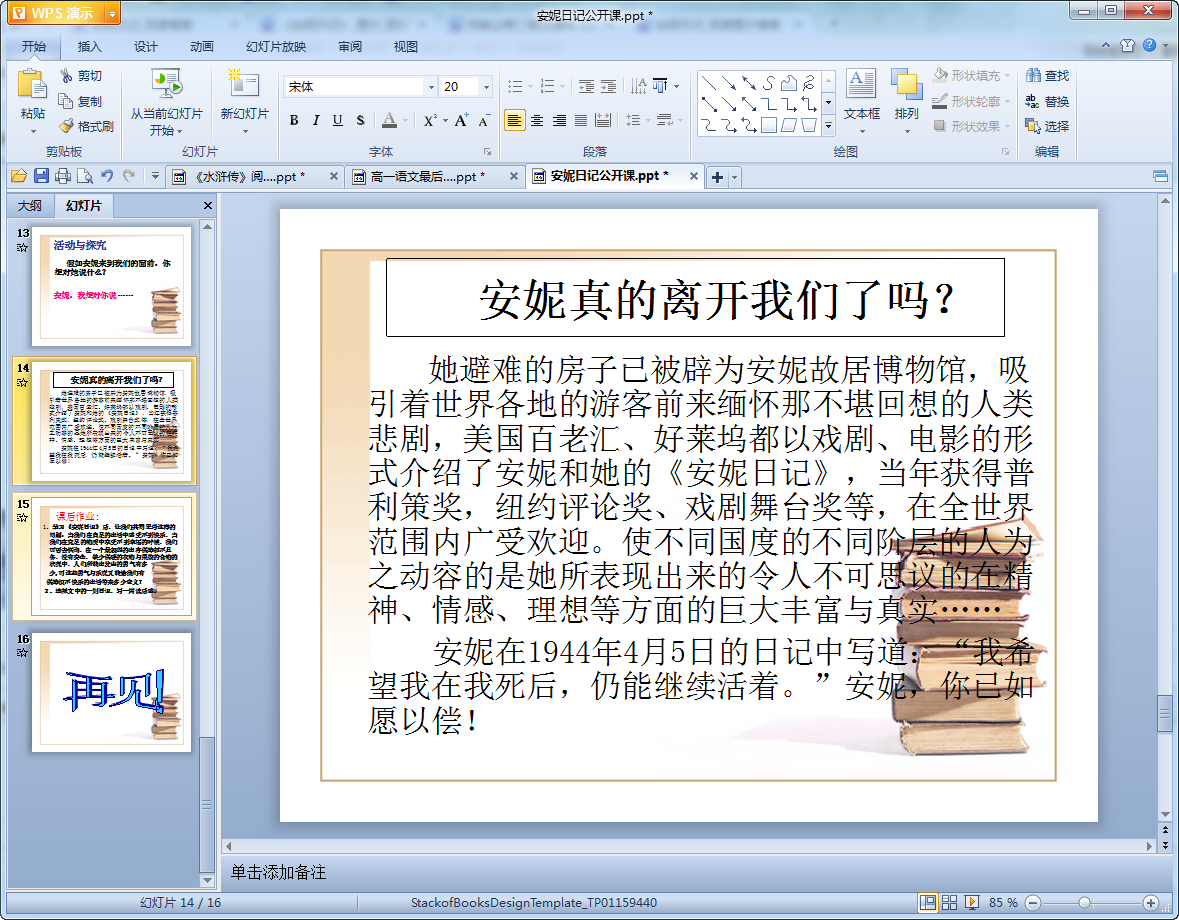Increase the paragraph indent level
Screen dimensions: 1179x920
pos(609,86)
